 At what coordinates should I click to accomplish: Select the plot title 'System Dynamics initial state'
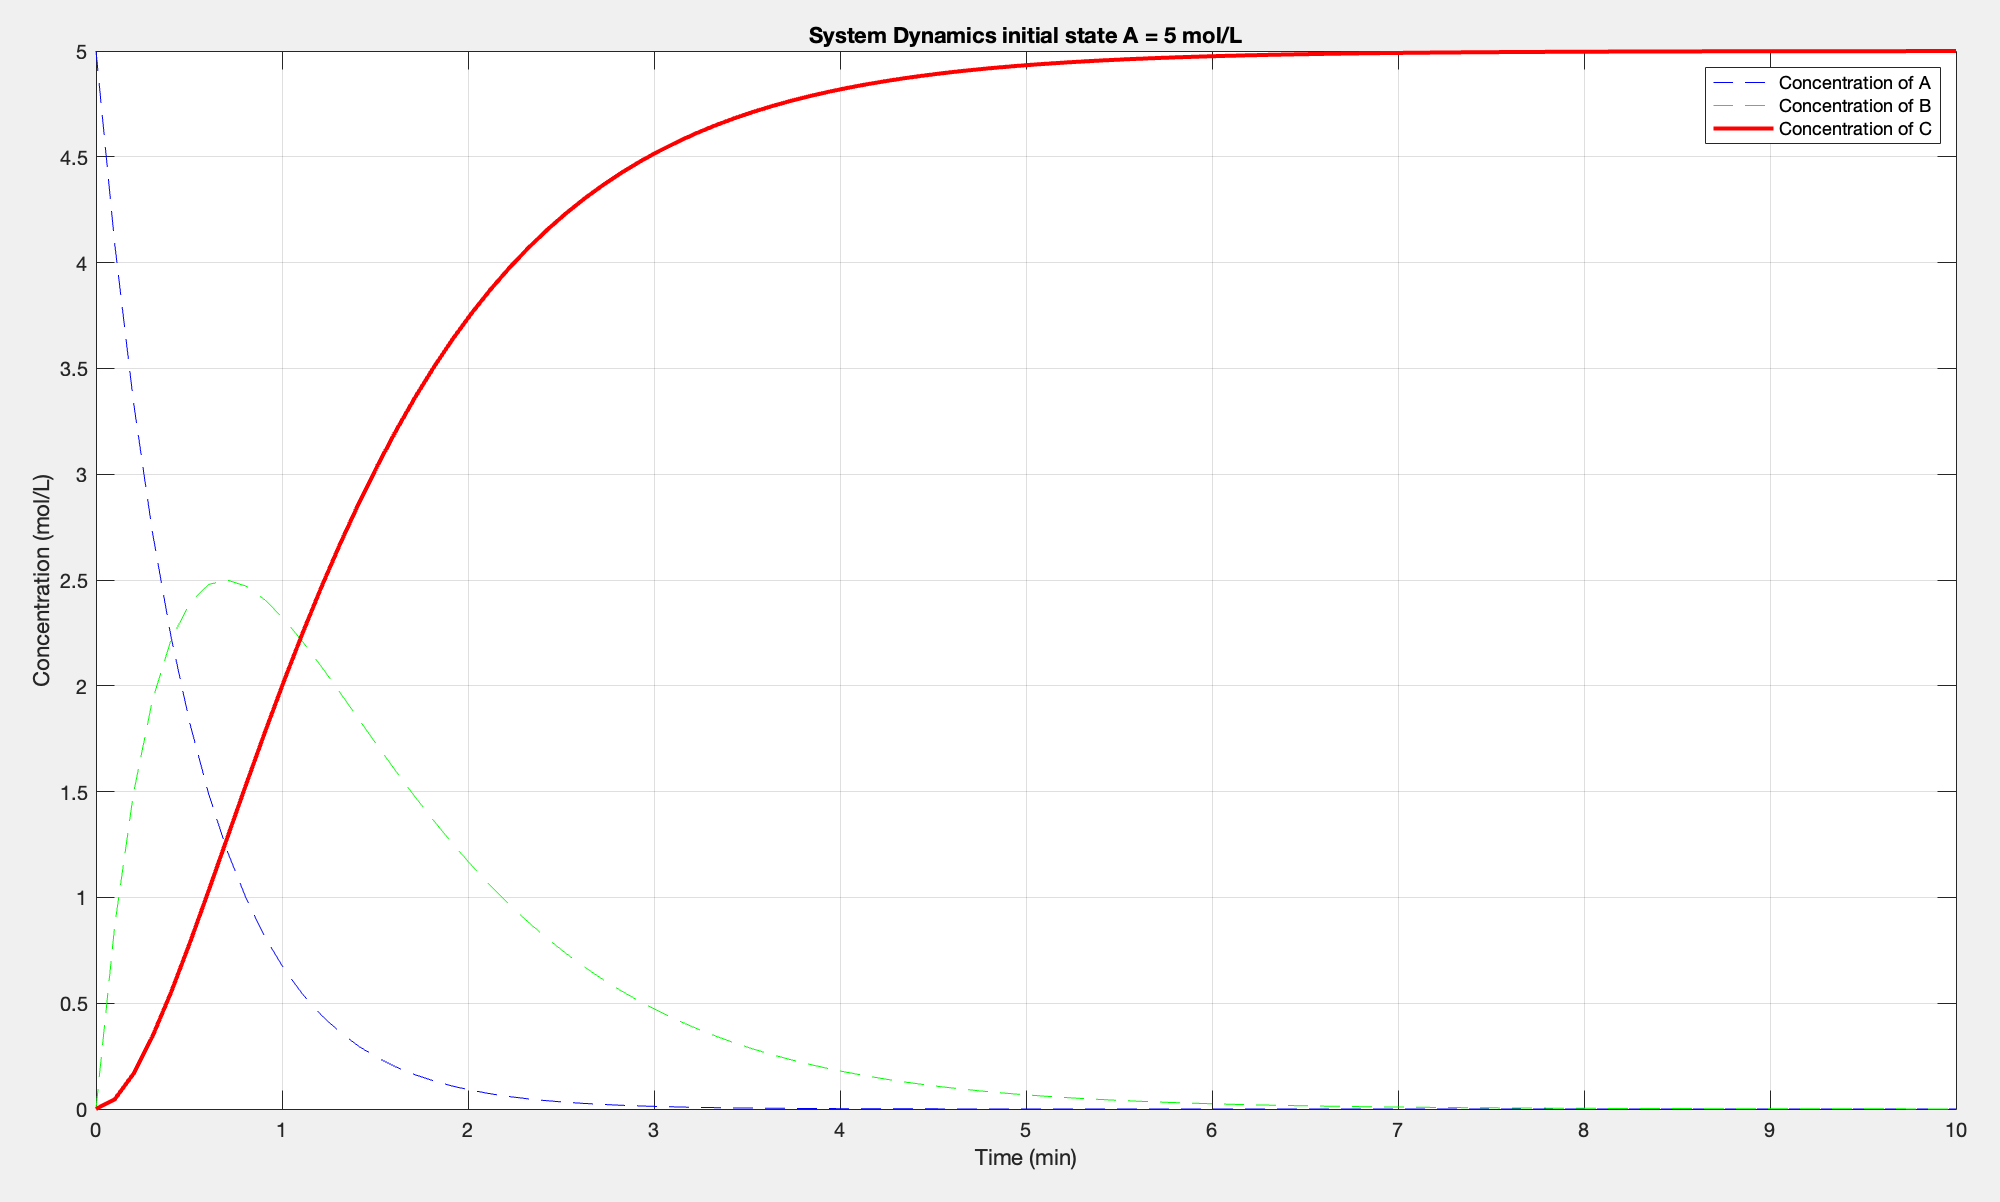1025,36
